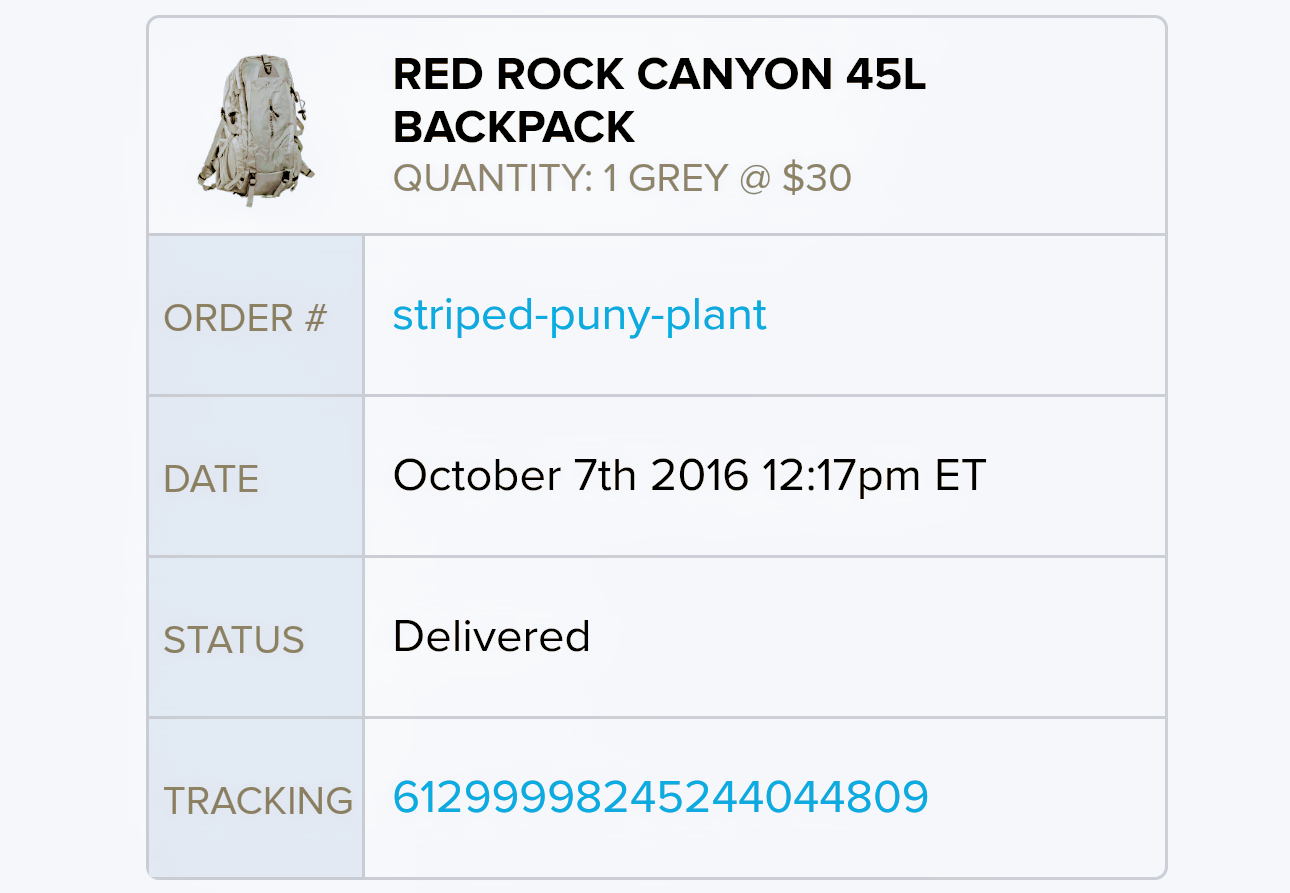Click the '1' quantity number
The image size is (1290, 893).
(610, 179)
